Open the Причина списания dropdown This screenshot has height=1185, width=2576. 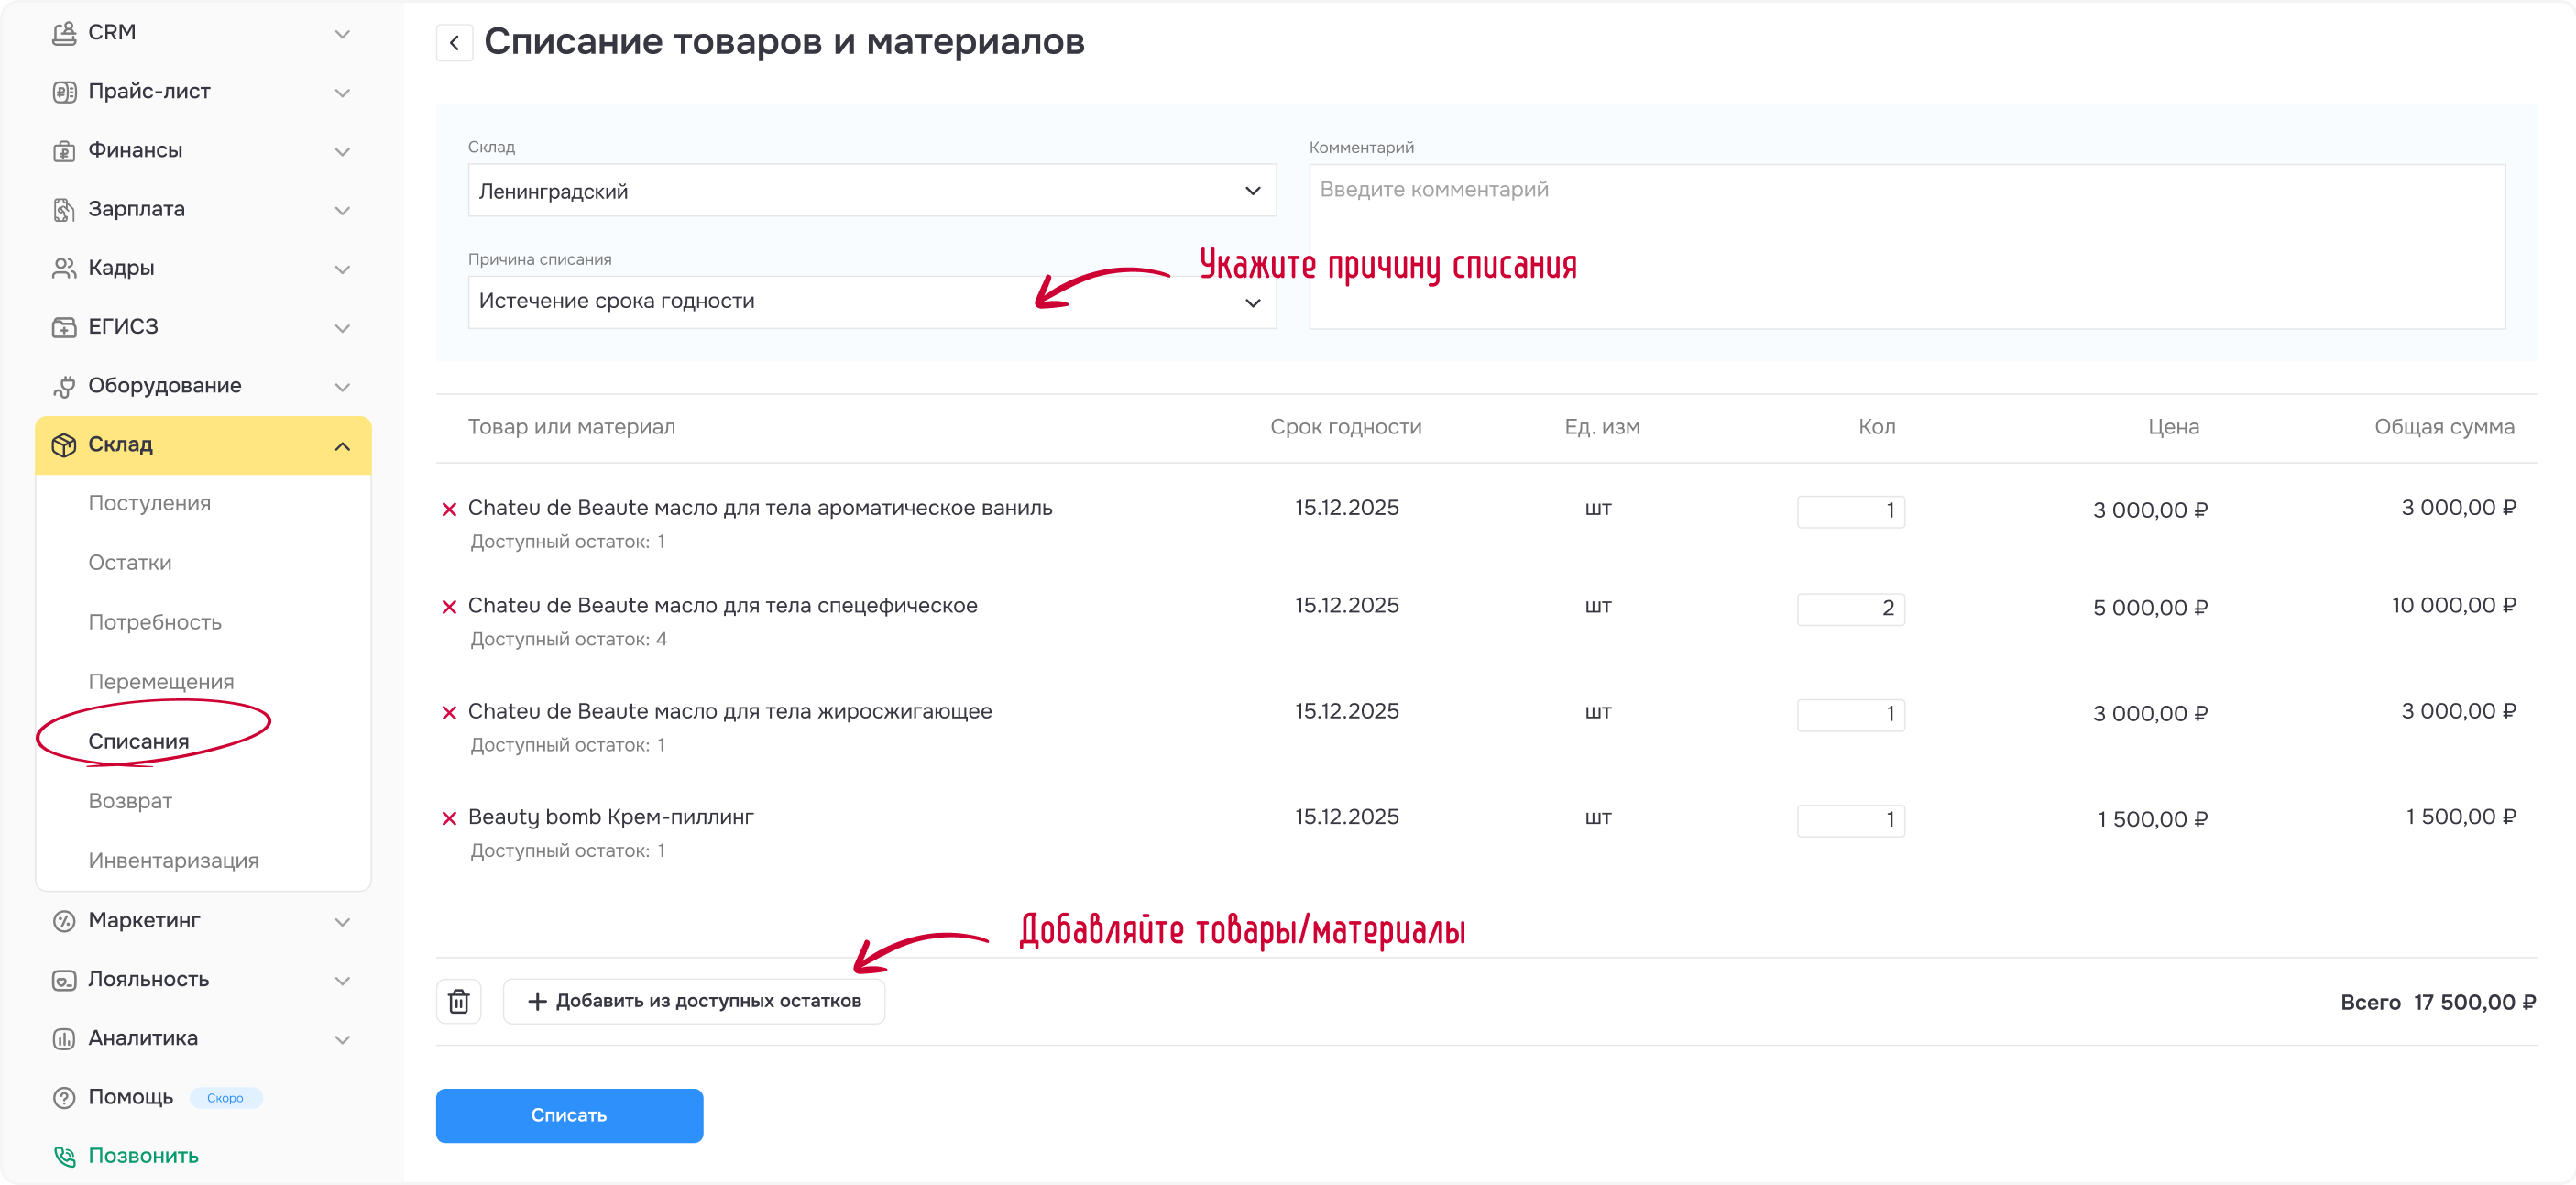click(872, 302)
